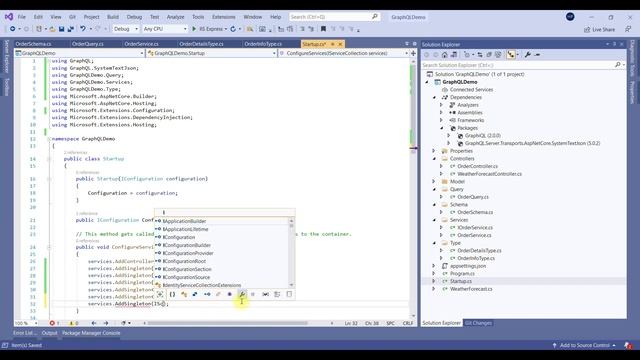Switch to the OrderDetailsType.cs tab
The width and height of the screenshot is (640, 360).
click(x=201, y=44)
